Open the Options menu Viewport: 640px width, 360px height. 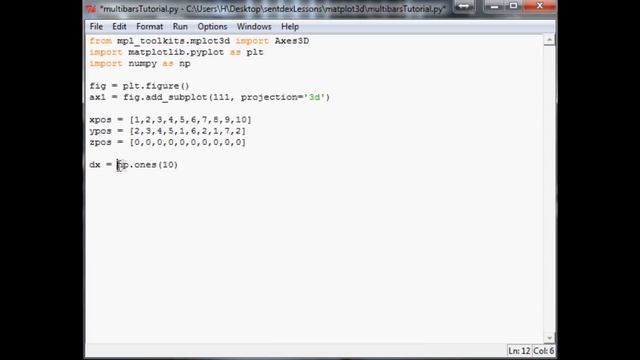(x=212, y=27)
